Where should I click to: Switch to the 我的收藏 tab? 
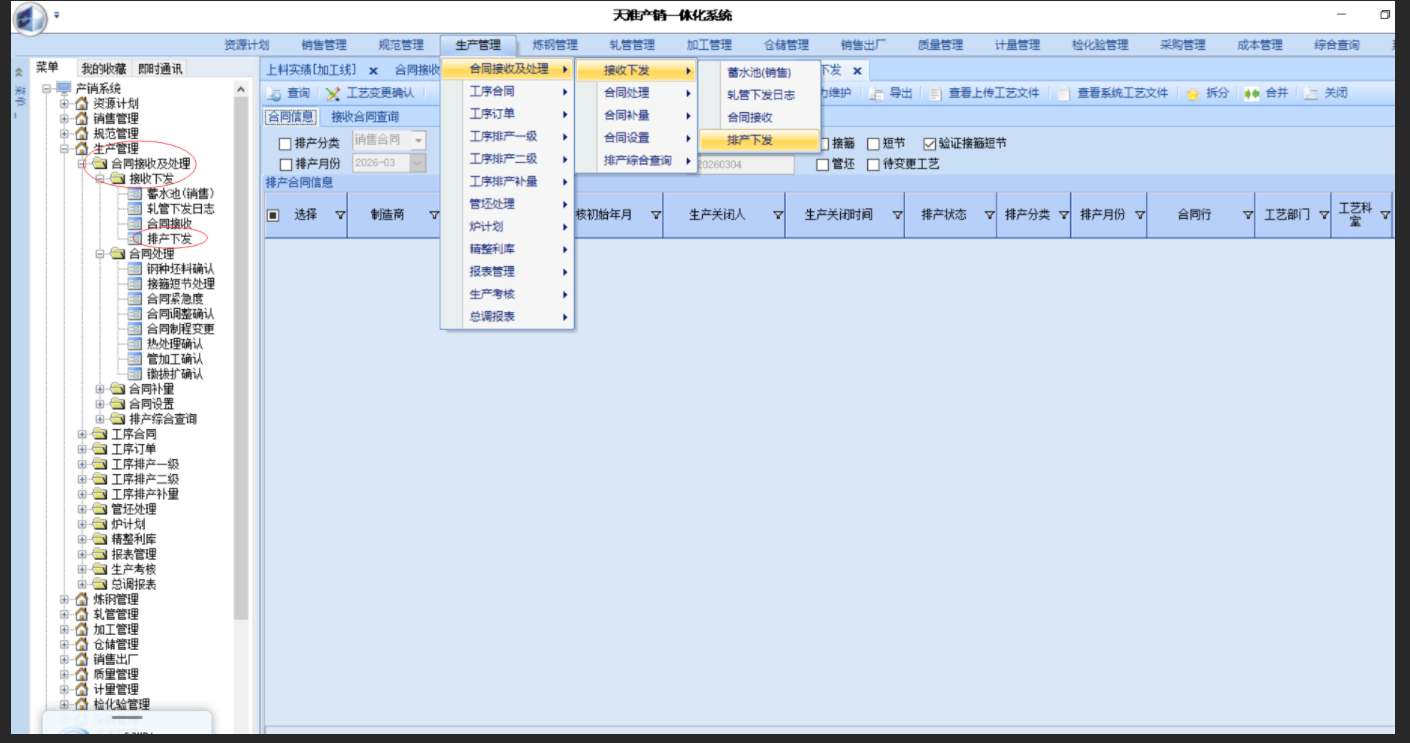[103, 69]
